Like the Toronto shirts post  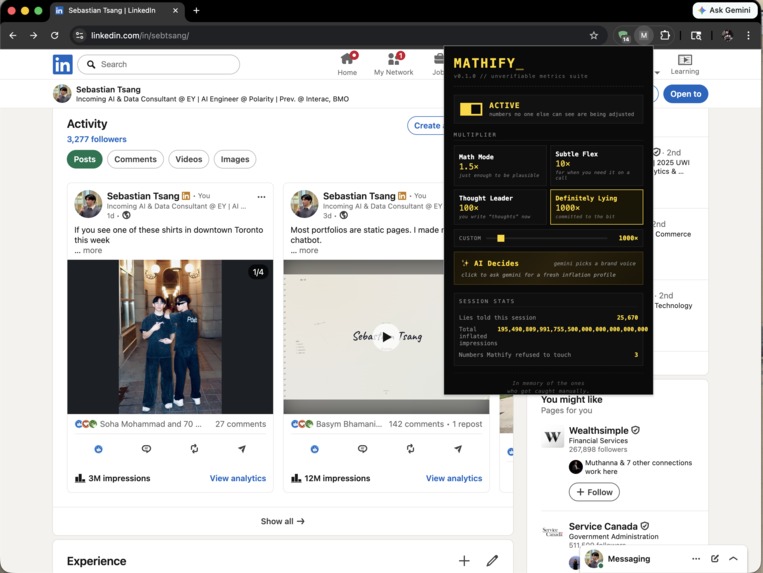point(98,449)
